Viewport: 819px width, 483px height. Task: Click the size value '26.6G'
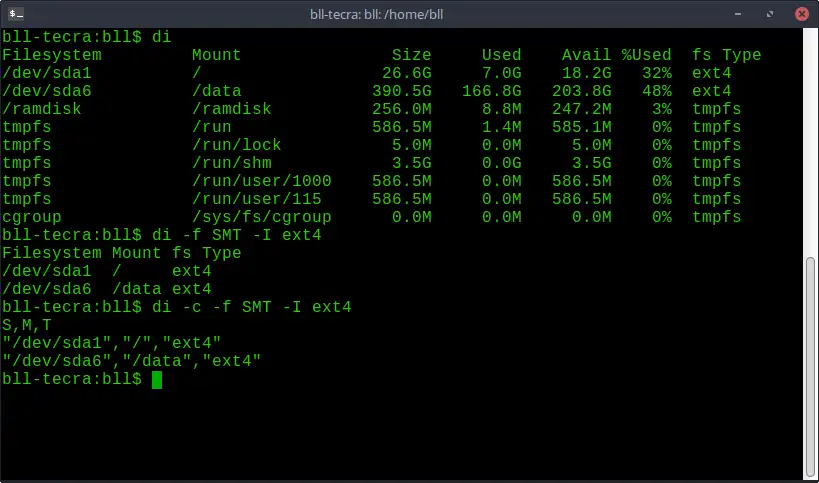coord(406,73)
